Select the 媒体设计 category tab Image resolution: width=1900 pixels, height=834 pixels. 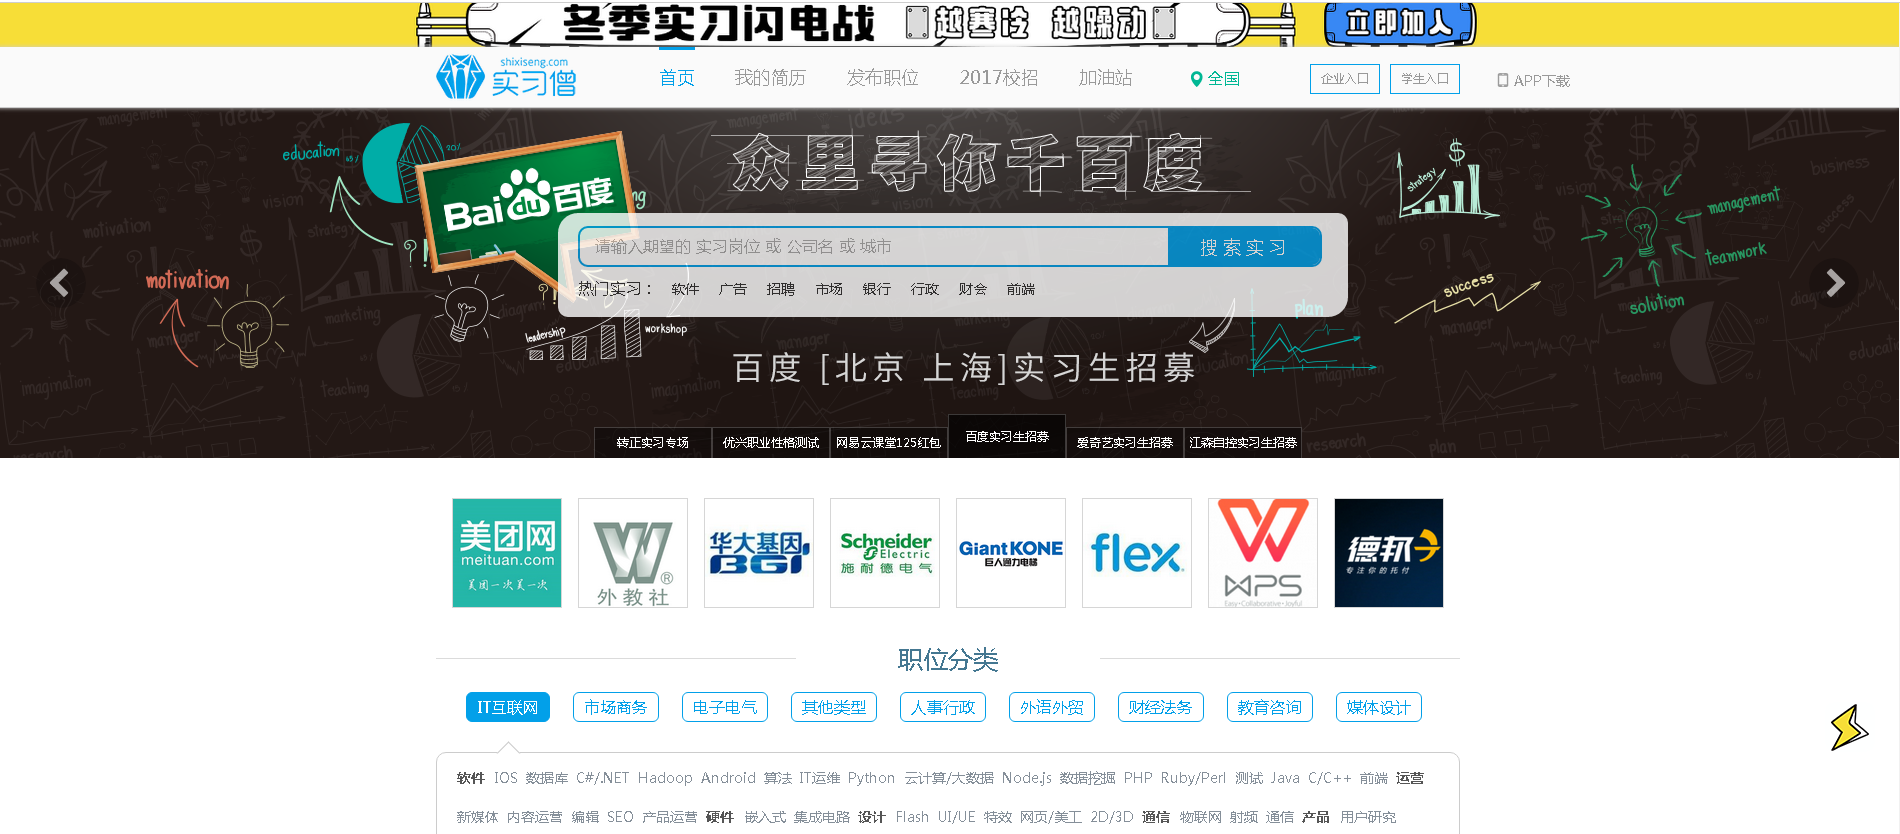(x=1379, y=707)
